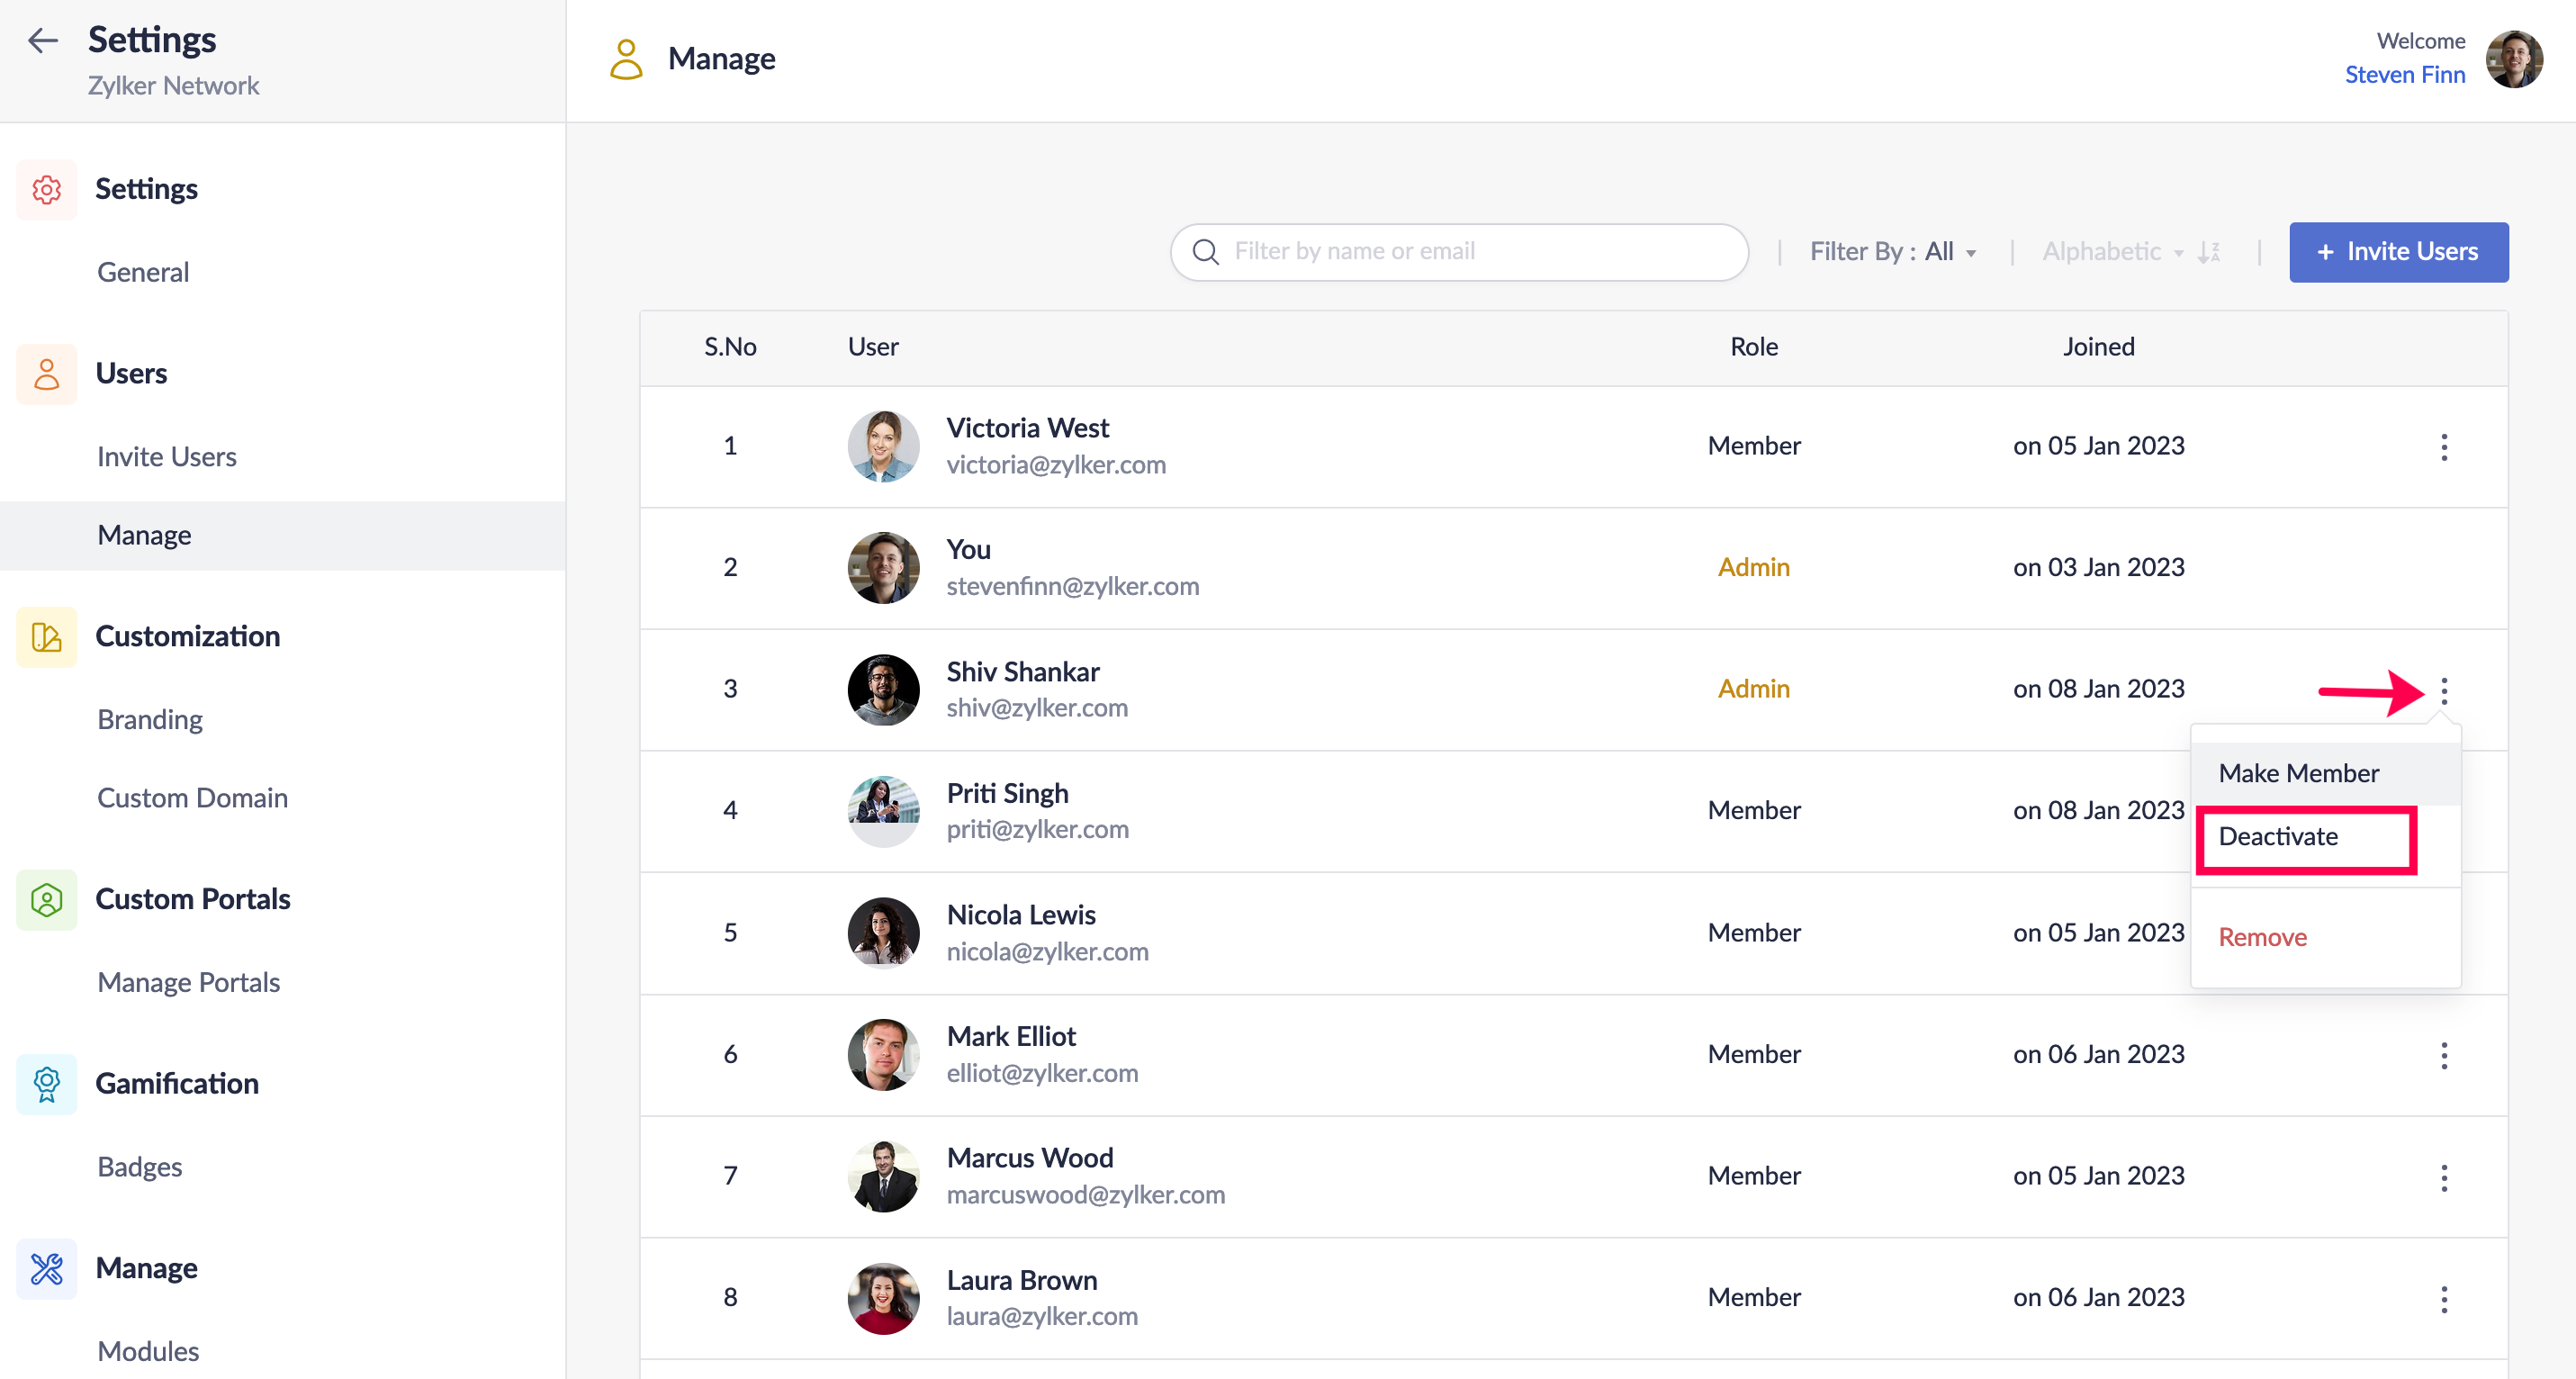Viewport: 2576px width, 1379px height.
Task: Click the orange Users section icon
Action: 47,374
